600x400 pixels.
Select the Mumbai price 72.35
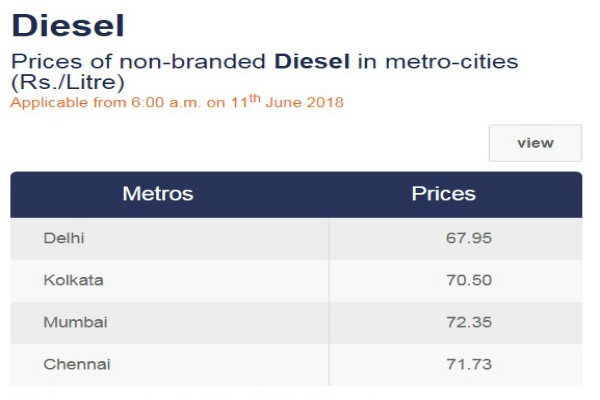tap(469, 322)
